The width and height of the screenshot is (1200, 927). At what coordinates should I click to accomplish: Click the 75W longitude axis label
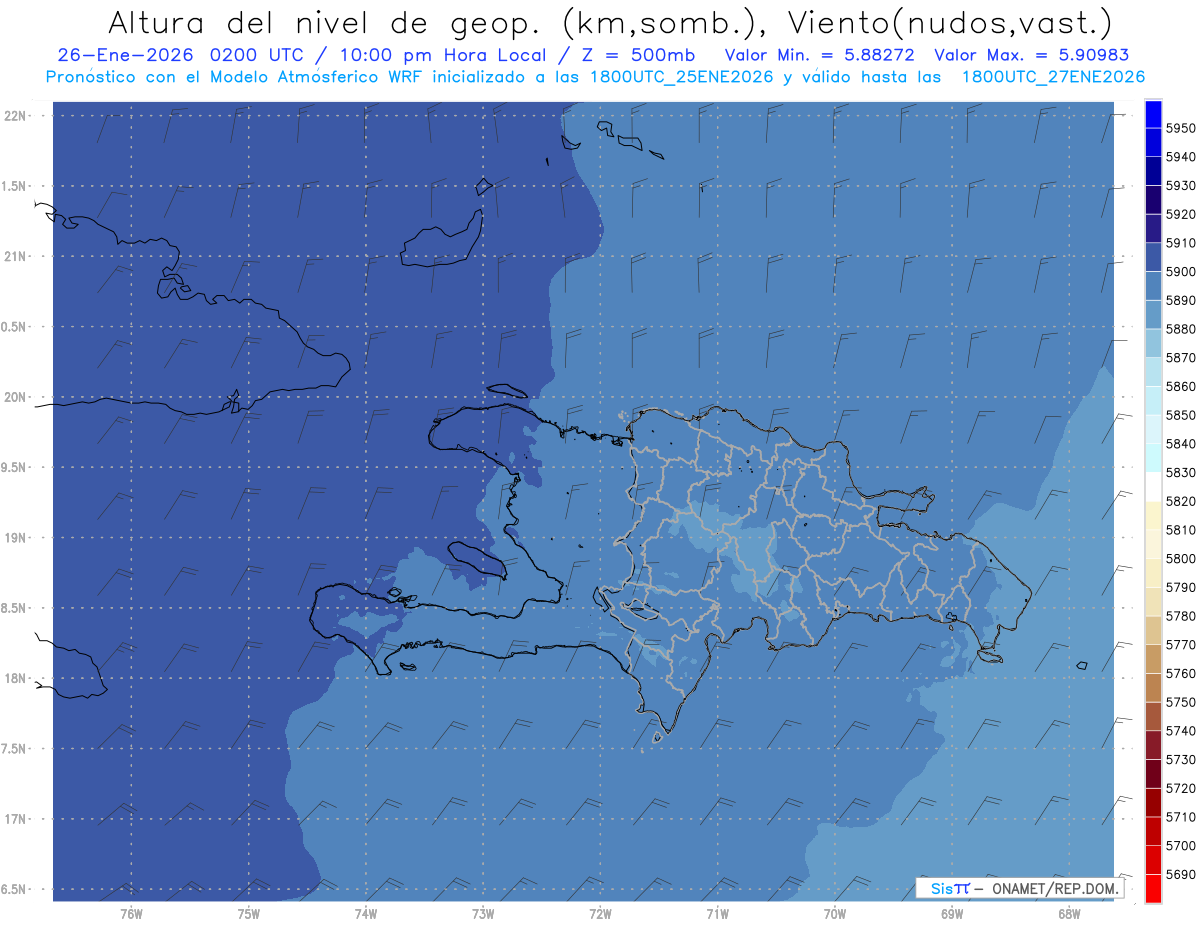point(249,913)
